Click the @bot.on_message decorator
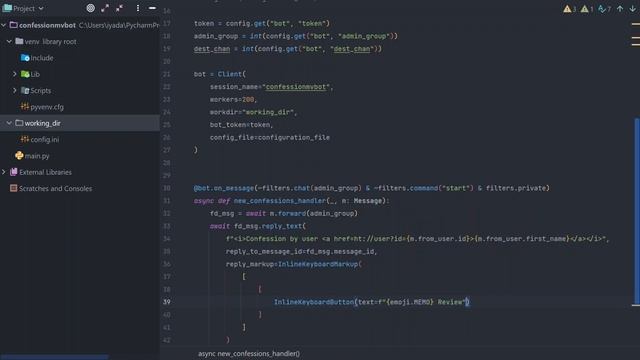 (224, 188)
